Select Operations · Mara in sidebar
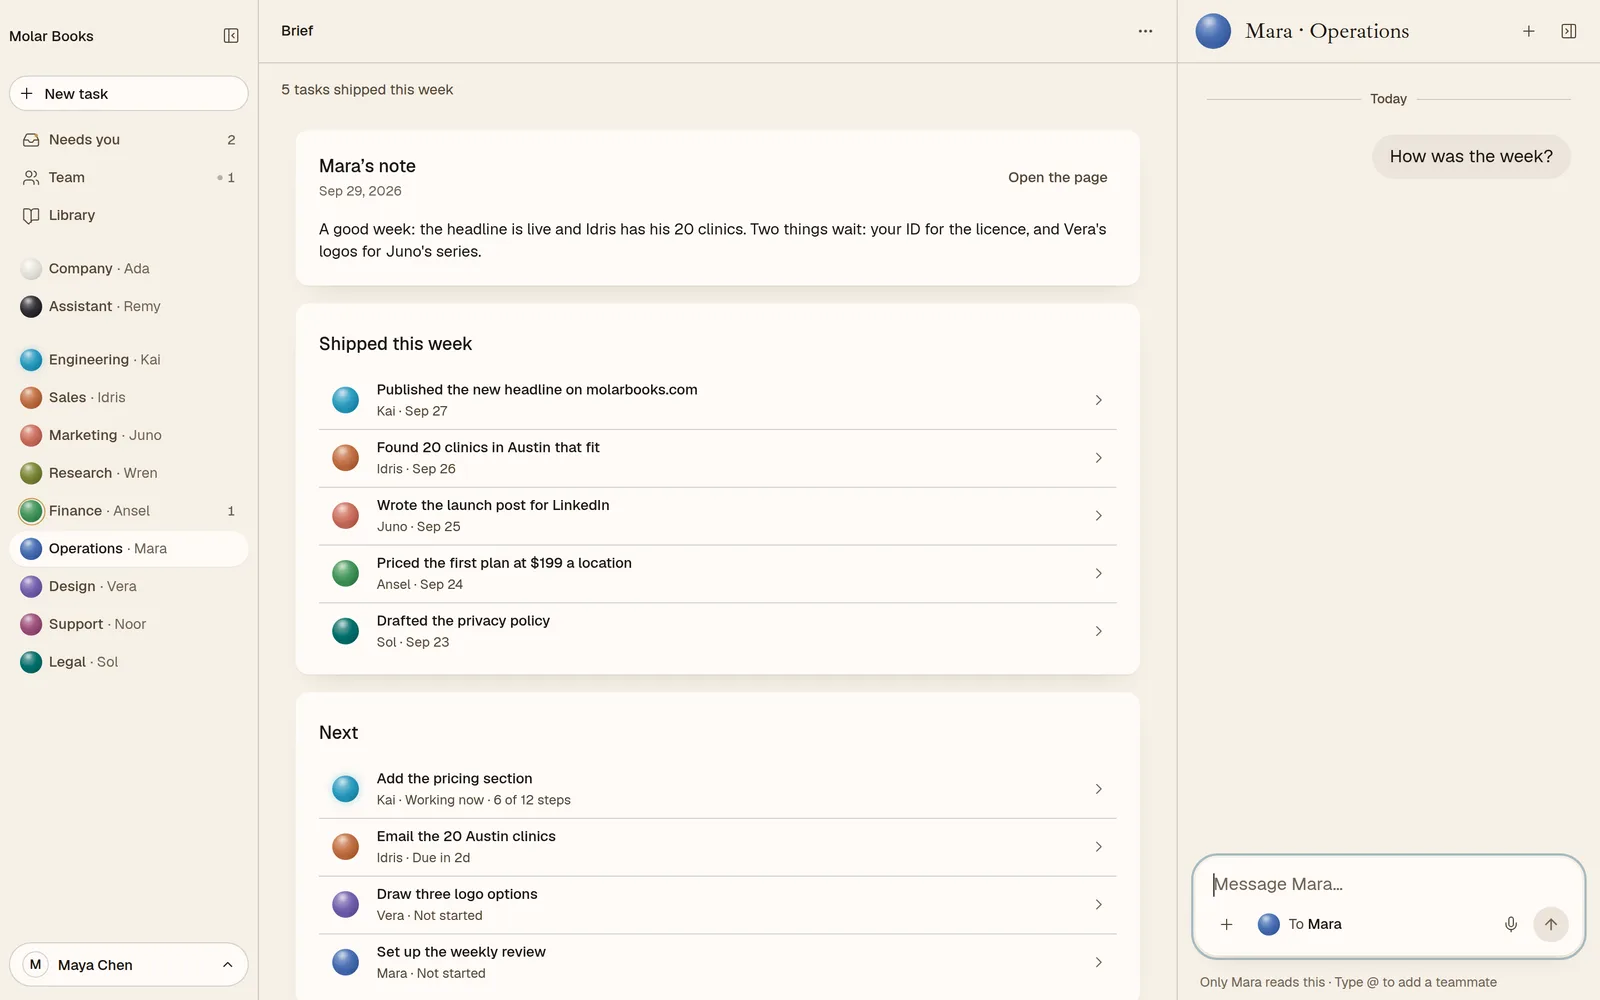 [x=129, y=549]
